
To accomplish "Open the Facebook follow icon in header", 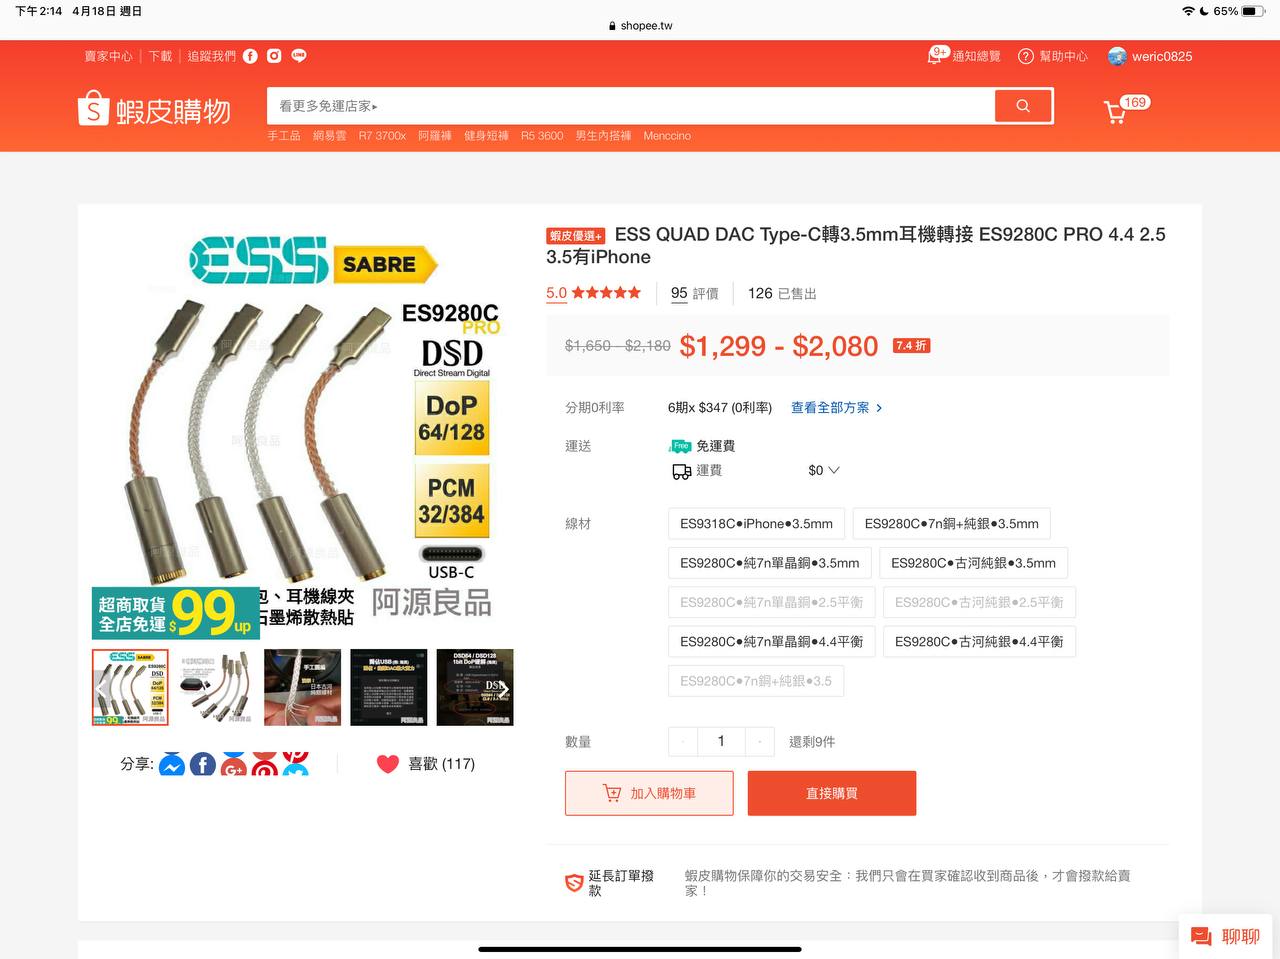I will (x=250, y=56).
